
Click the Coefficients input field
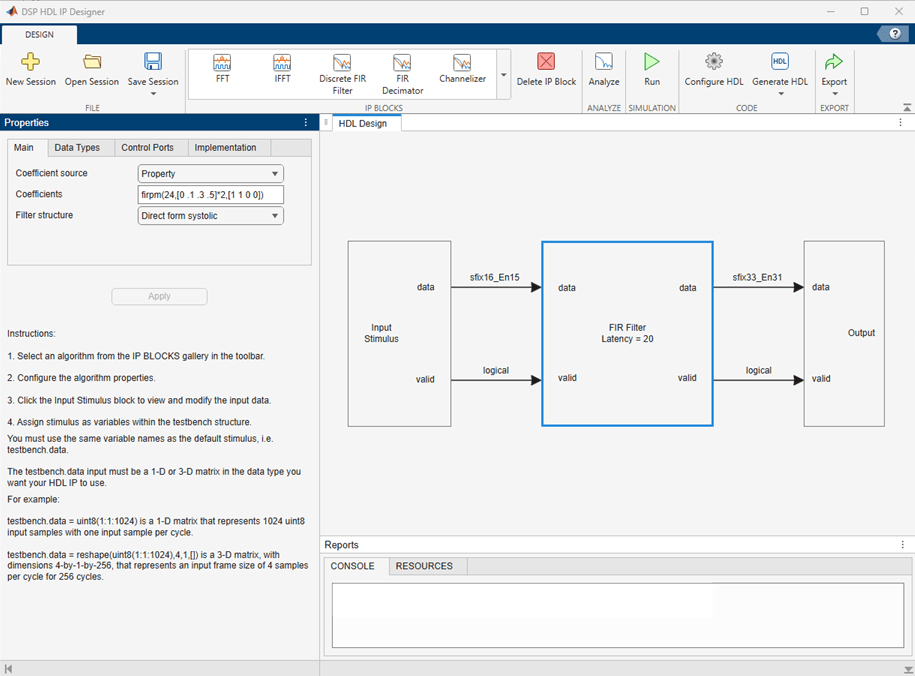(x=211, y=195)
